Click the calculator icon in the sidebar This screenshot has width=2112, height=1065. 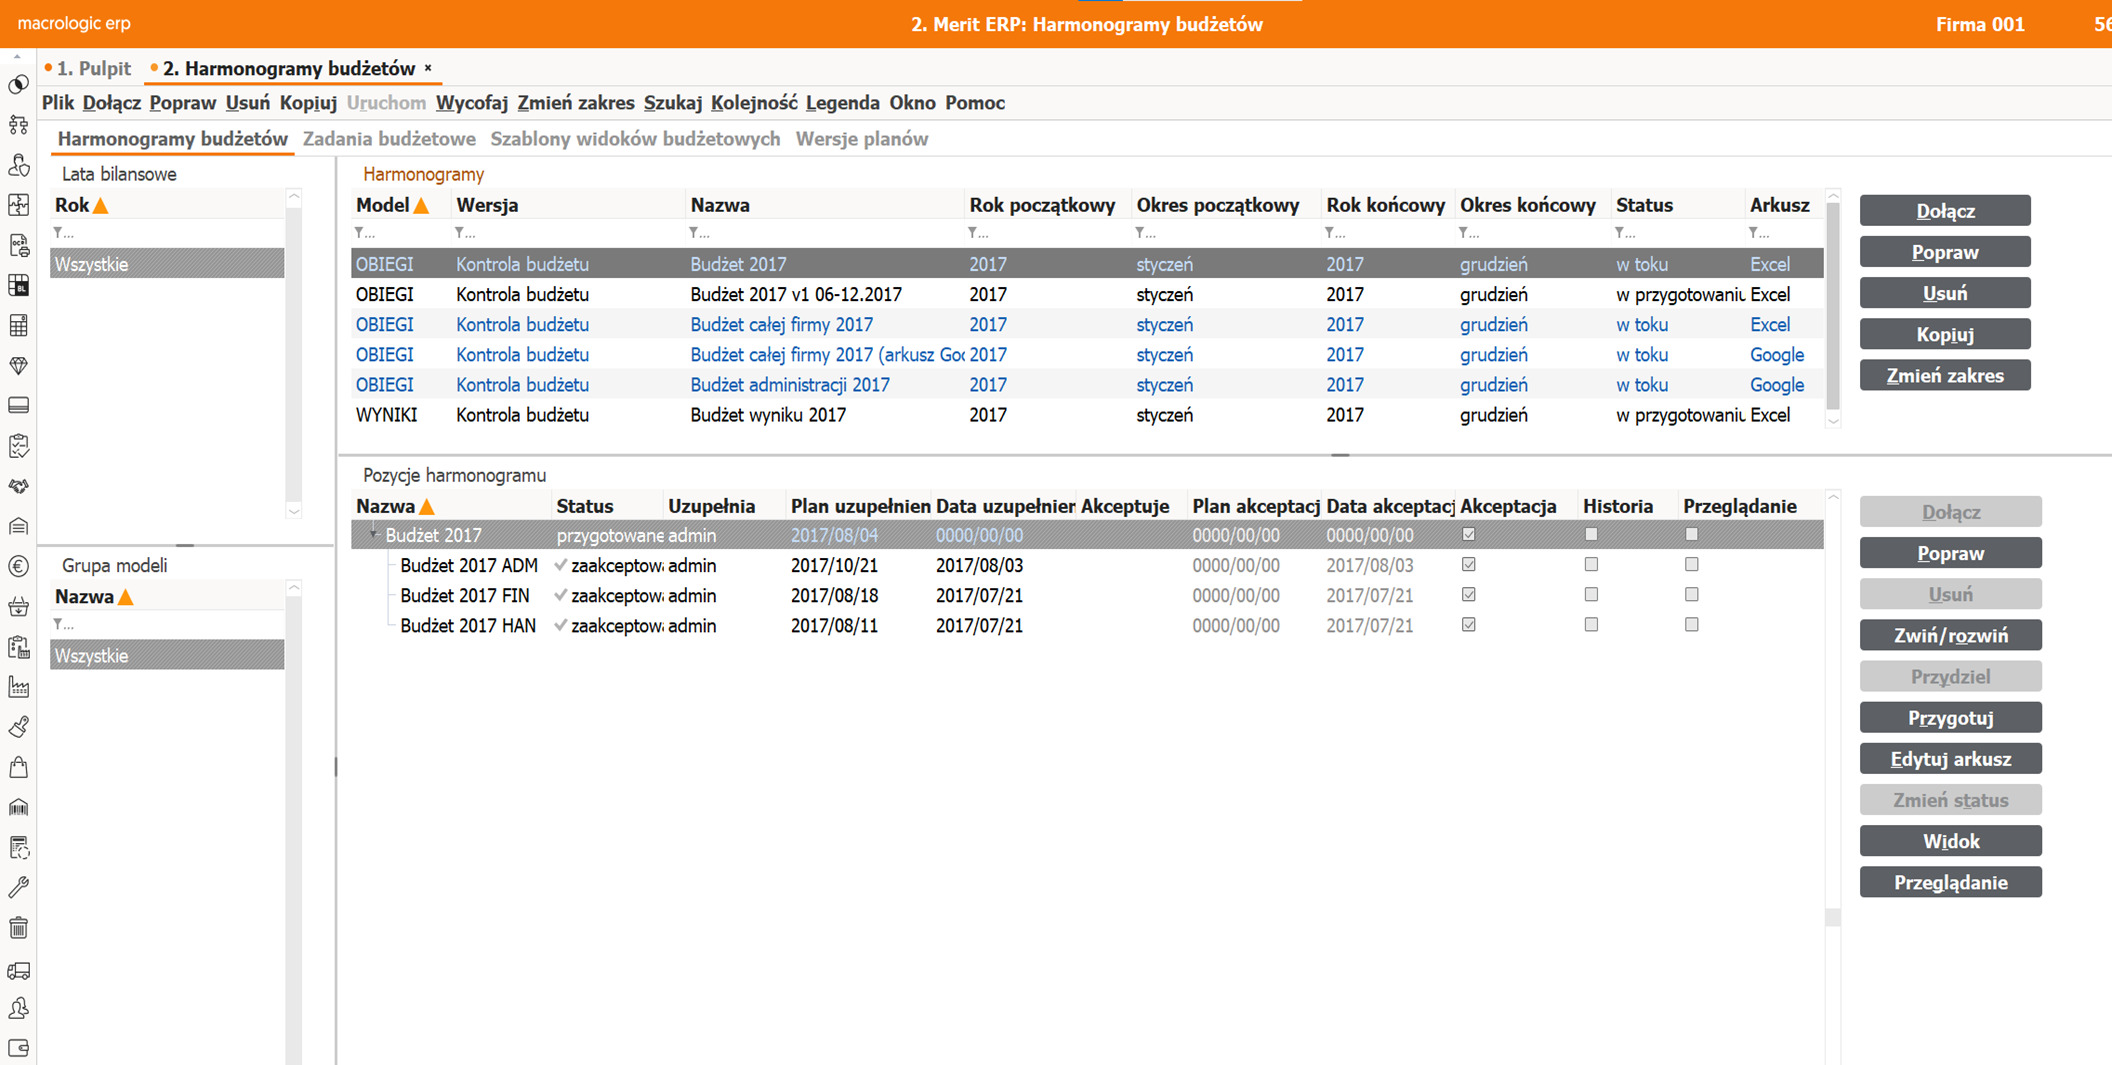click(18, 326)
